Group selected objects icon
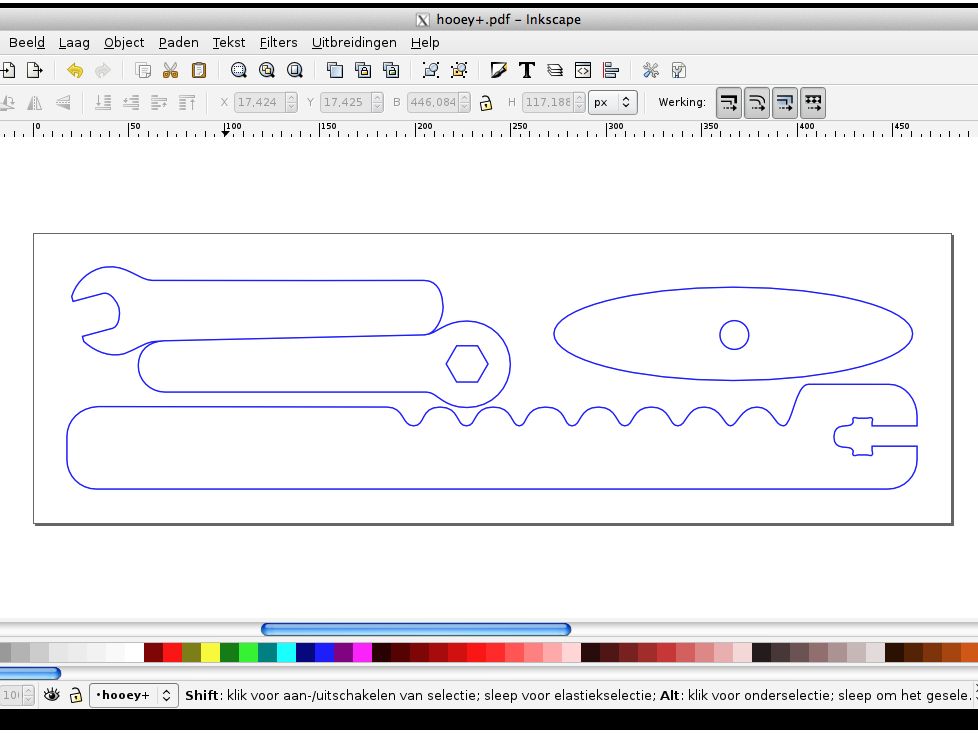The height and width of the screenshot is (733, 978). coord(430,70)
